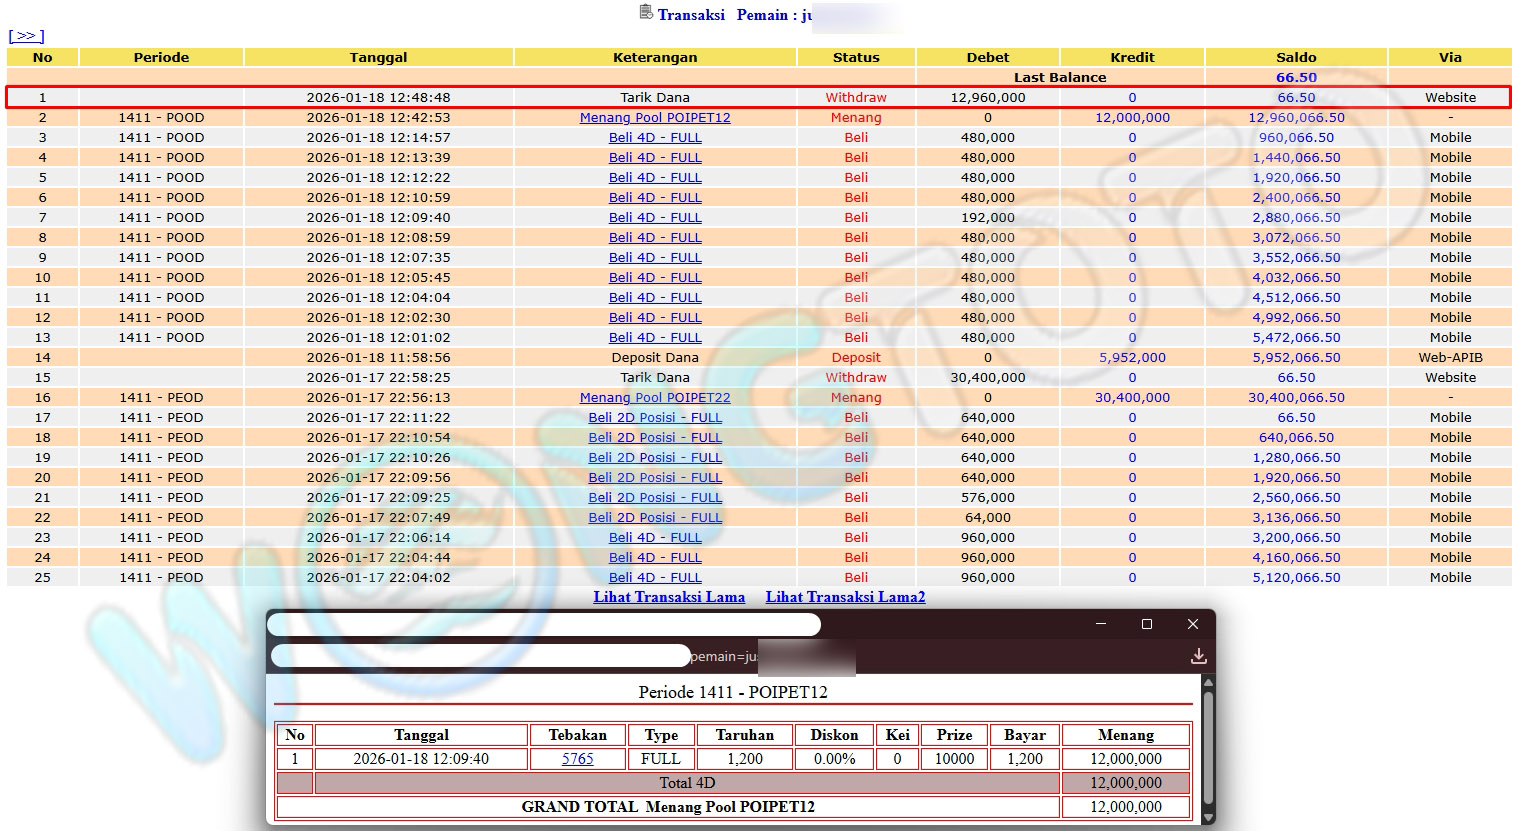This screenshot has height=831, width=1514.
Task: Click the popup window address bar
Action: 480,656
